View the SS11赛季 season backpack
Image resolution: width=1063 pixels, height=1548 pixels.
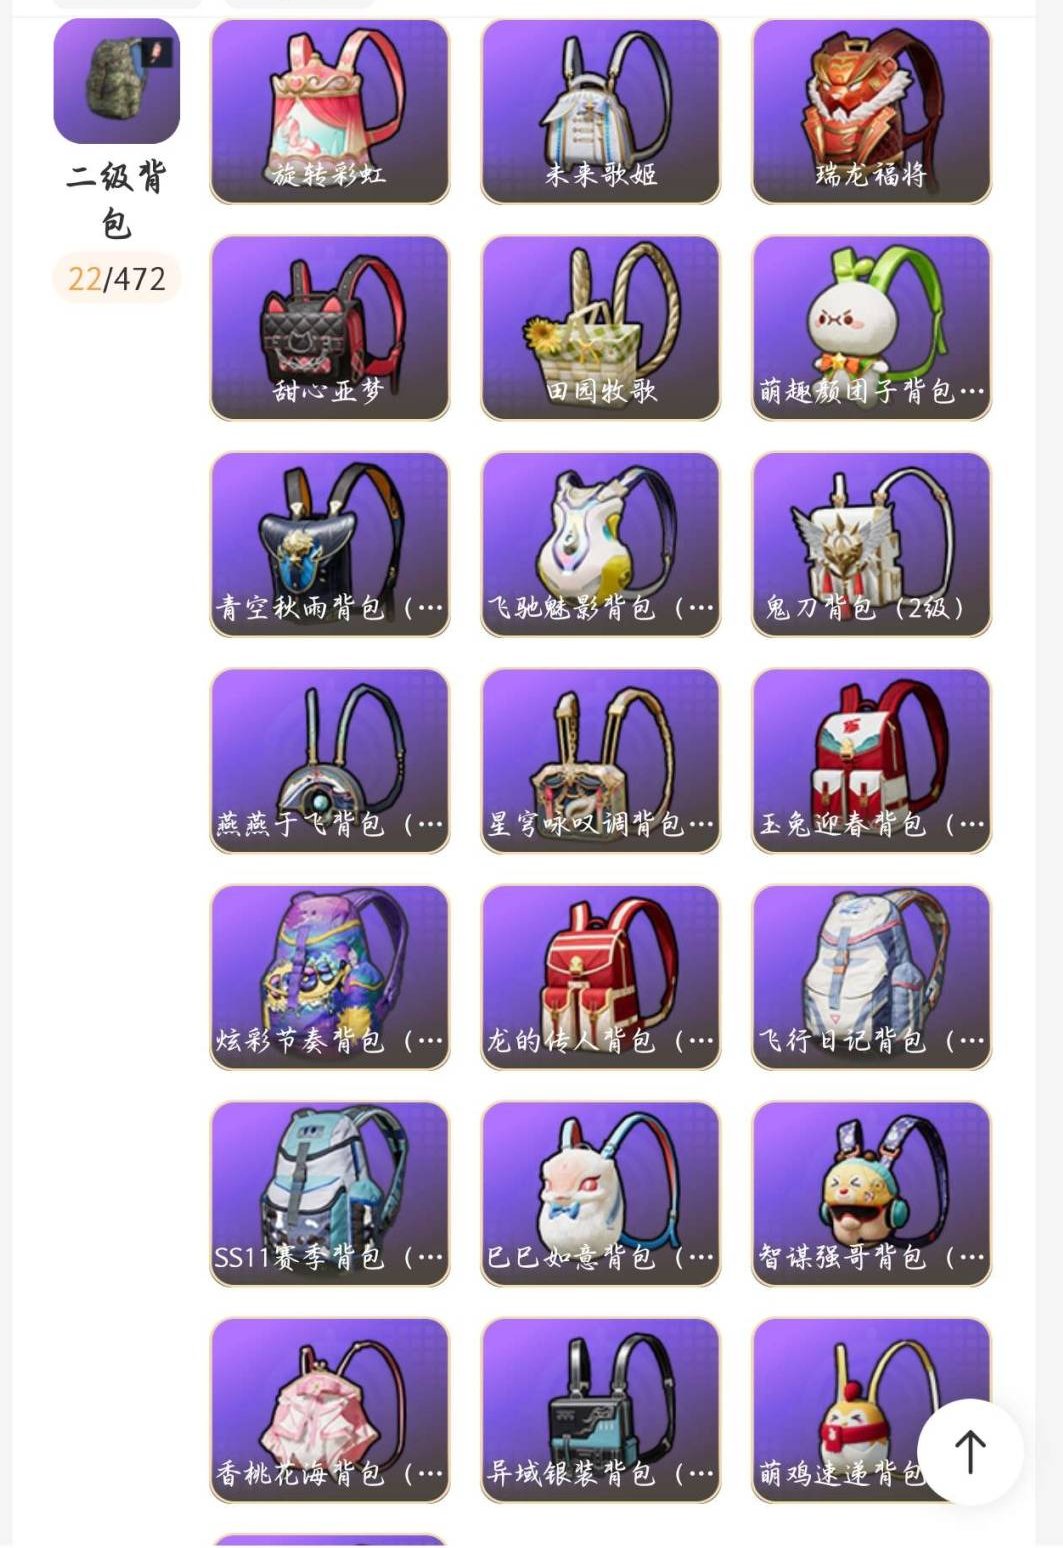[x=330, y=1194]
